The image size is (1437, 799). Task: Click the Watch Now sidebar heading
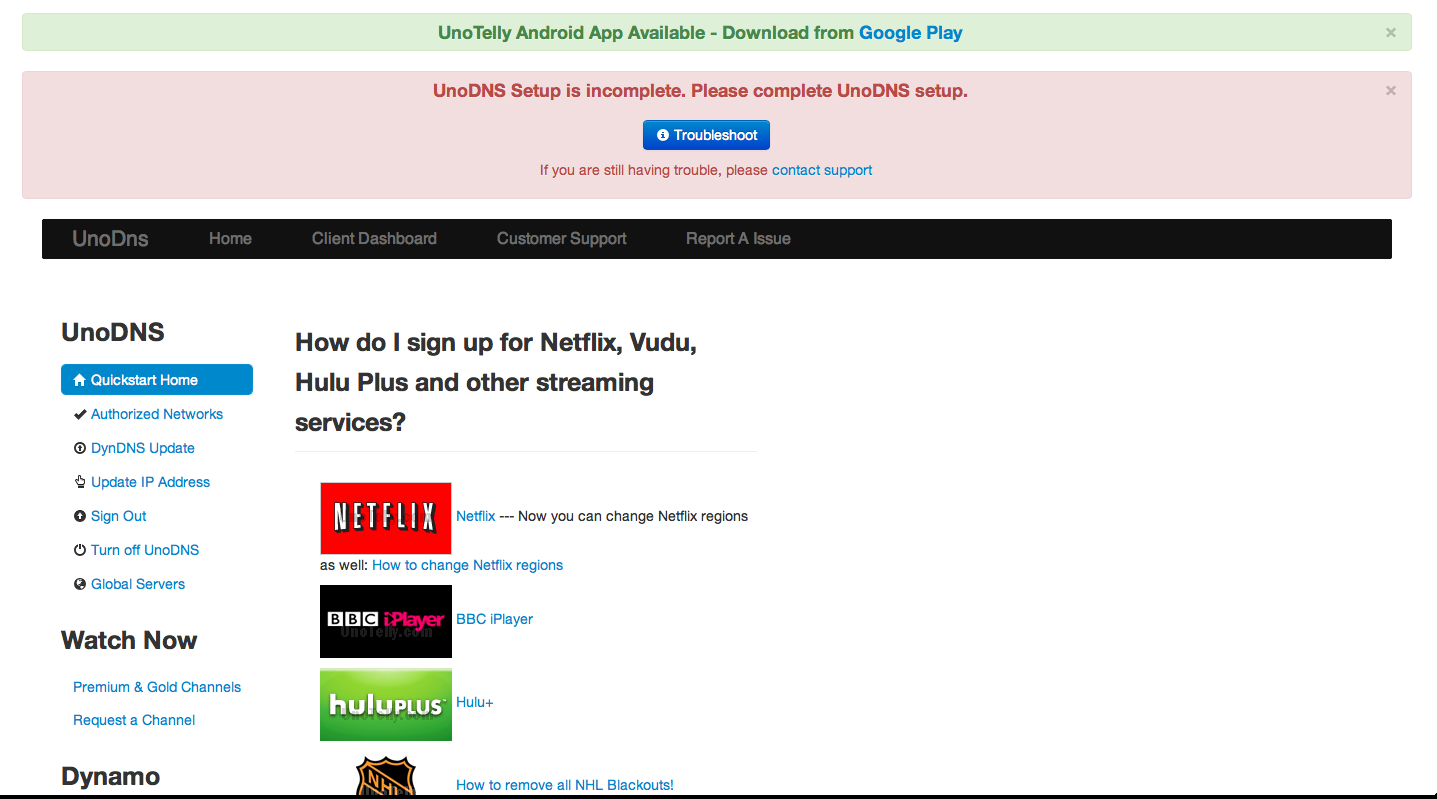[x=129, y=640]
